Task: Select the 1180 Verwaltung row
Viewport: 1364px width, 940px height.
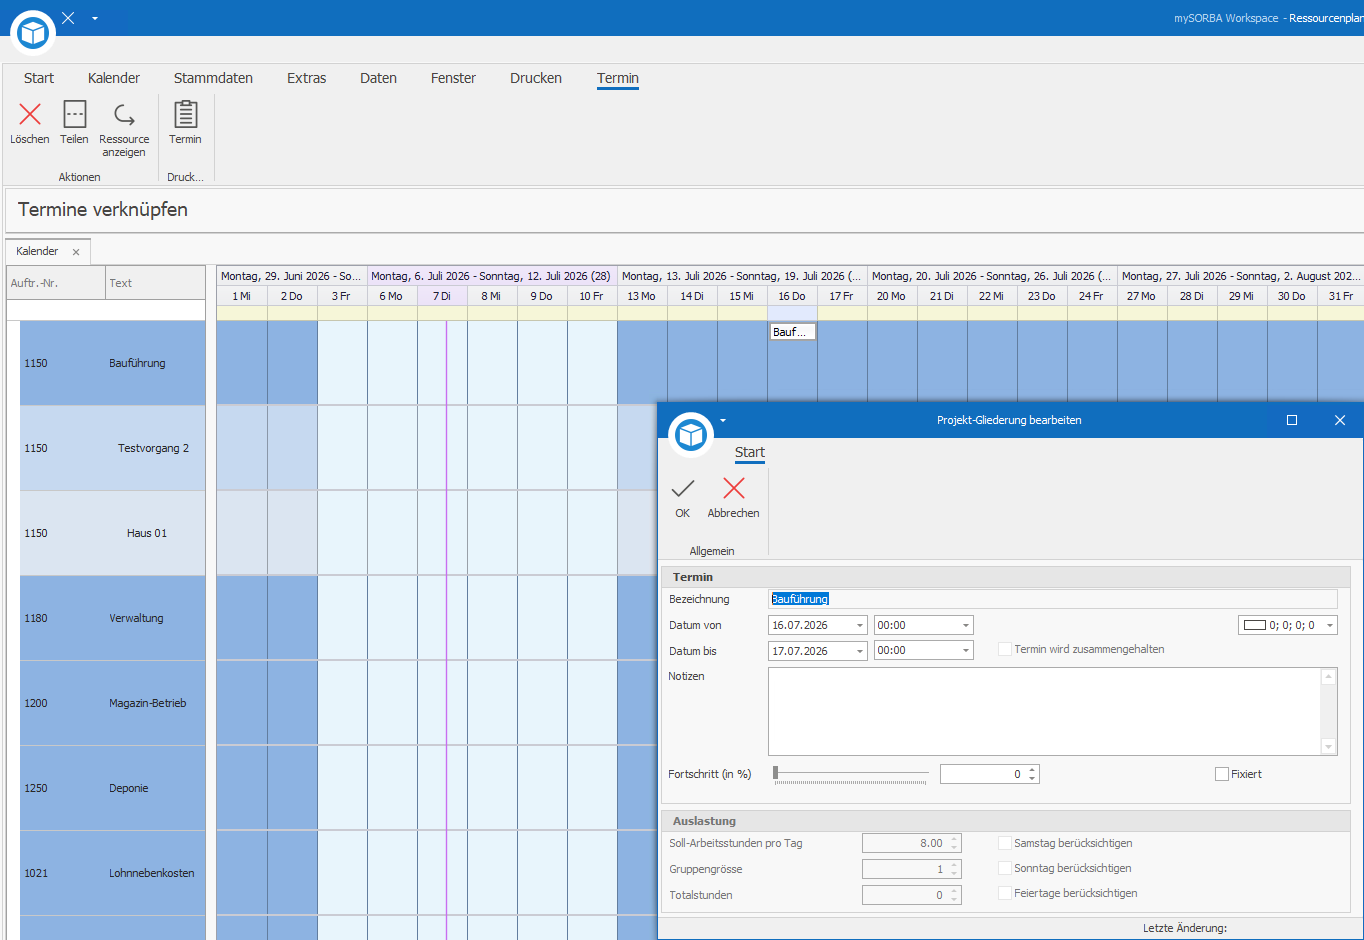Action: click(112, 618)
